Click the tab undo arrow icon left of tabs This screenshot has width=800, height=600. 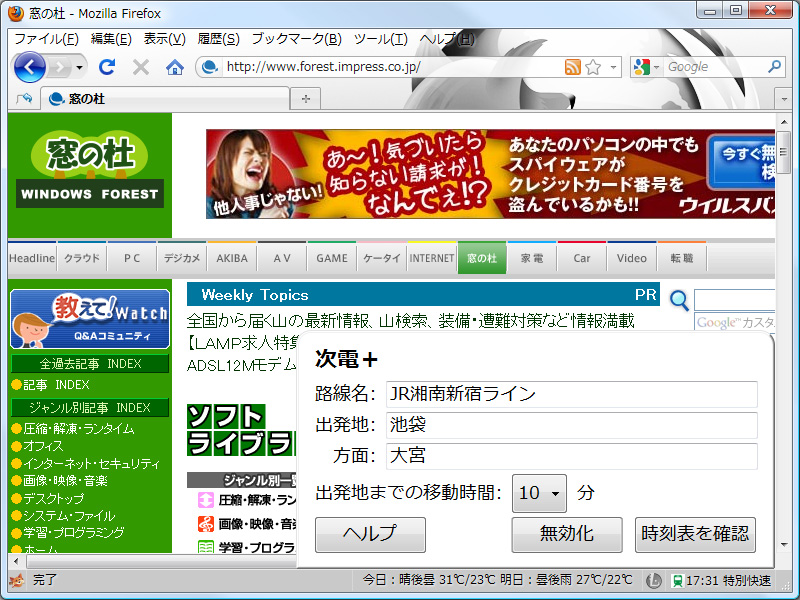click(24, 98)
